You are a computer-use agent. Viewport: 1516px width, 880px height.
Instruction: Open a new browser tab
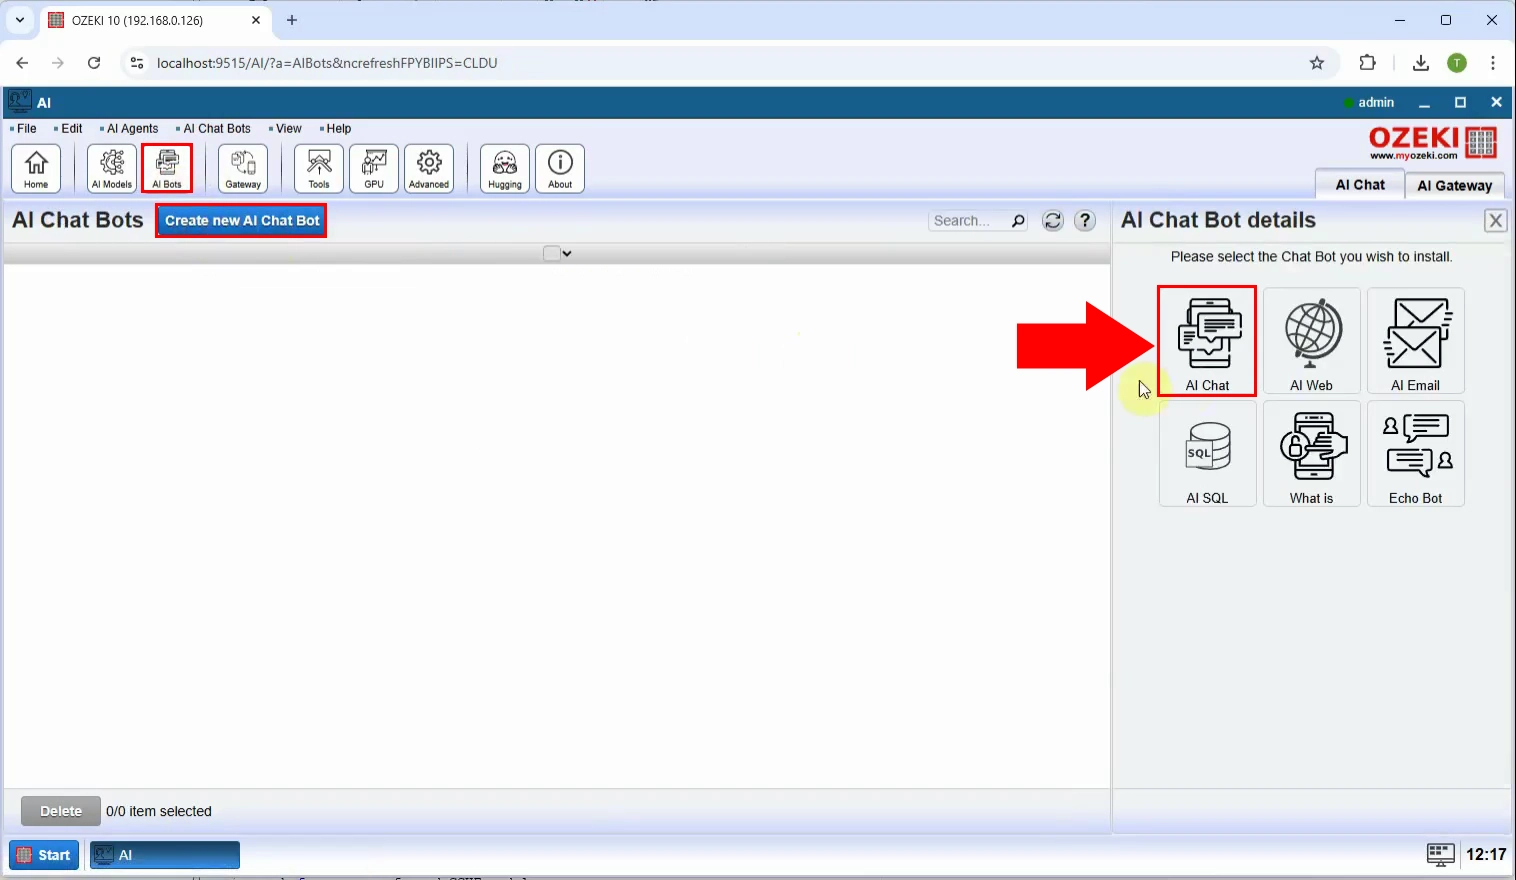292,20
